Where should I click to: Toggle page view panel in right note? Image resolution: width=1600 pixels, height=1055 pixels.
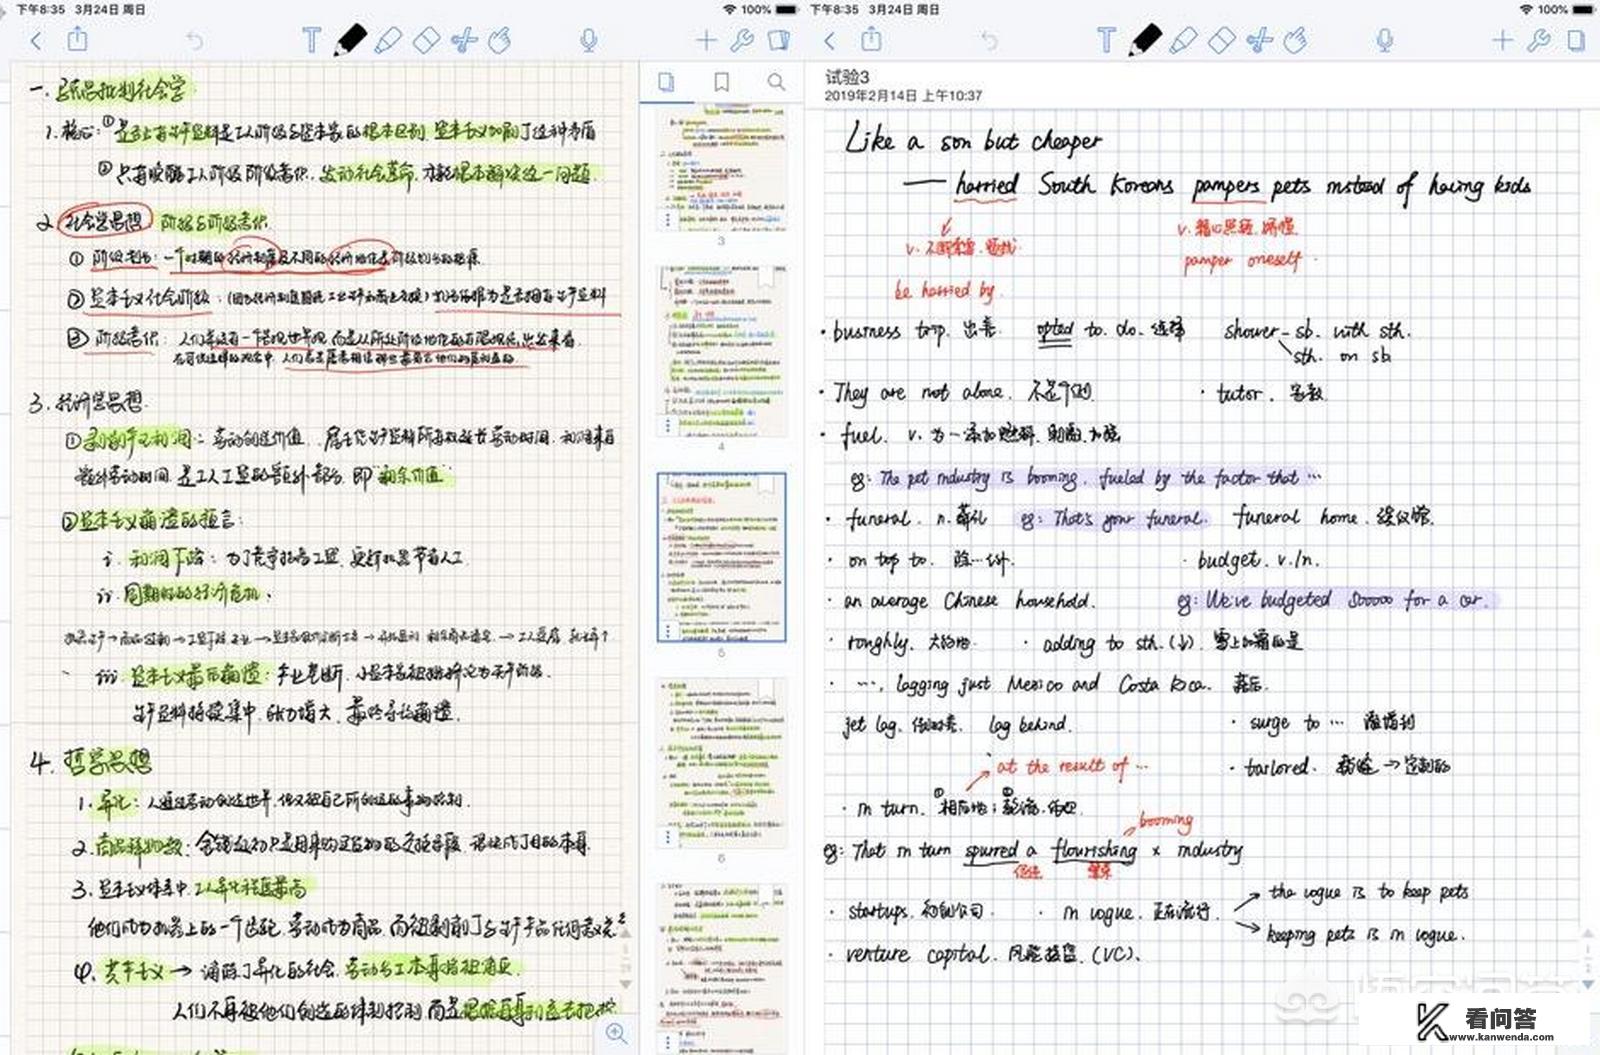[1576, 40]
